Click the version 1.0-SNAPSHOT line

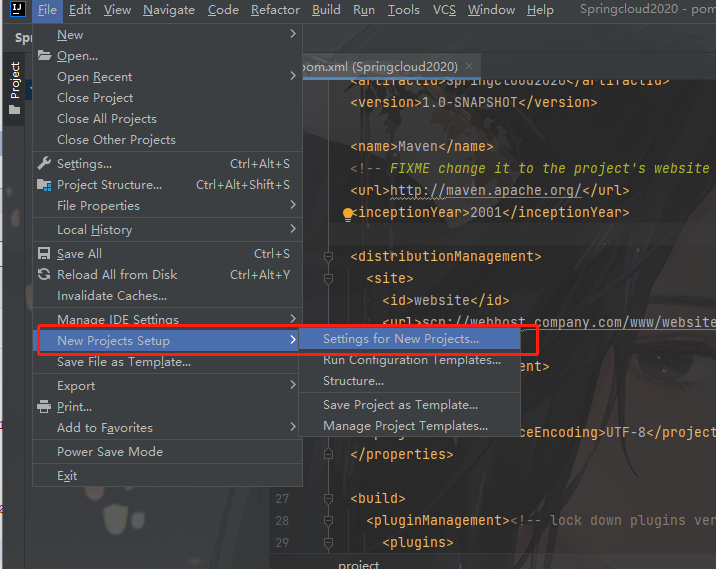point(474,102)
